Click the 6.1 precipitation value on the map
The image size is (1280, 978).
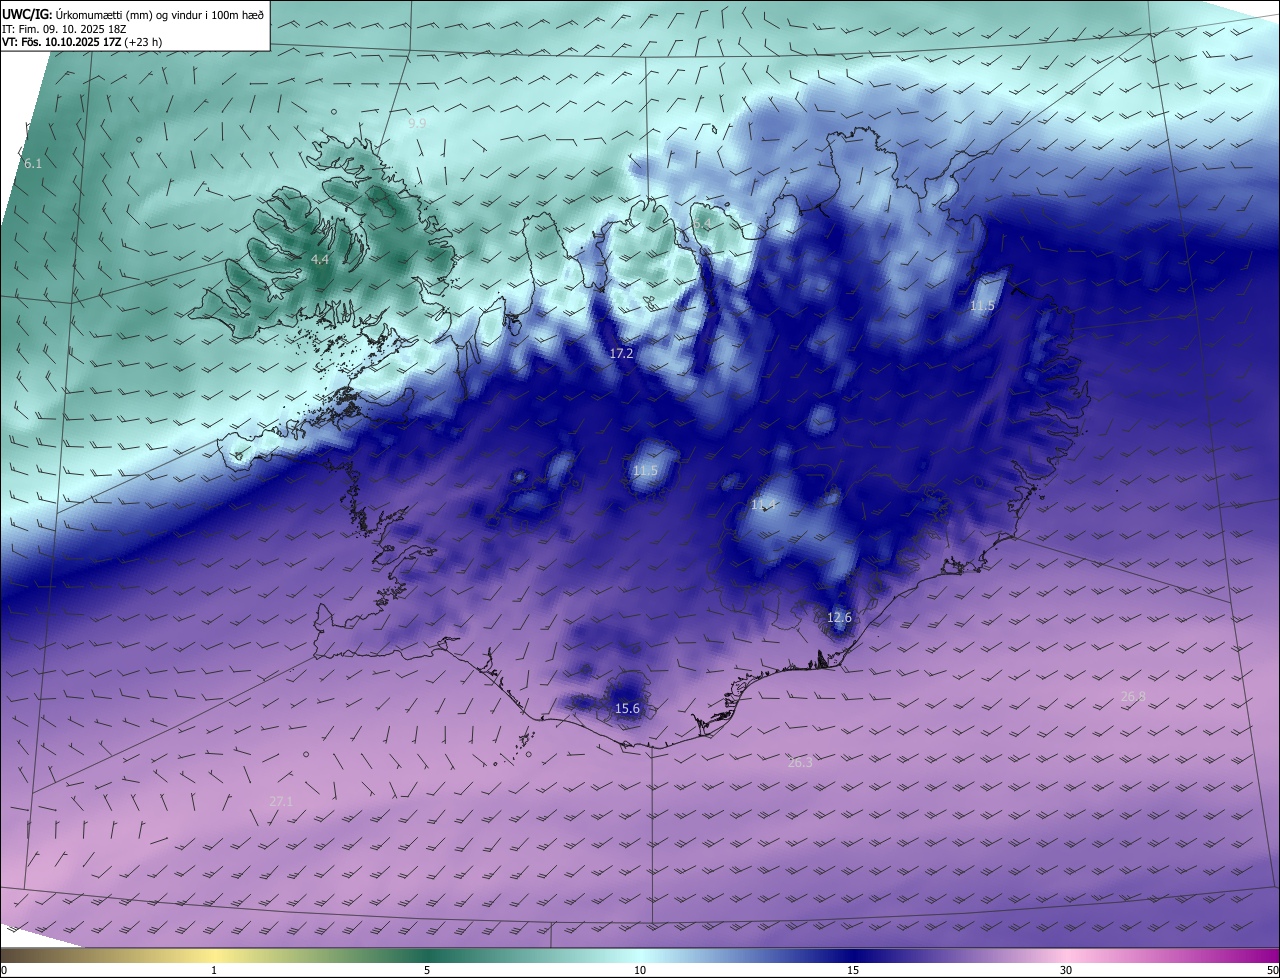tap(33, 163)
